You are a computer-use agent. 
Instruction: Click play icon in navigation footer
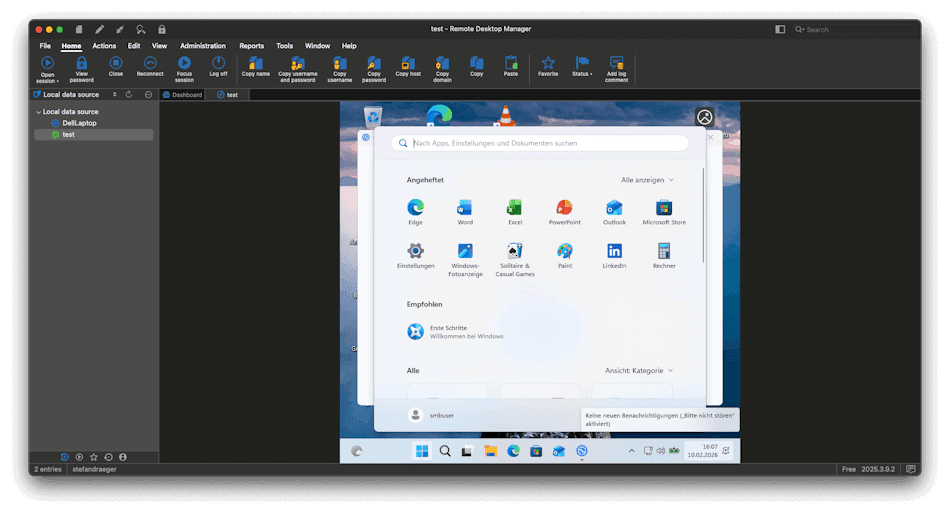pyautogui.click(x=79, y=457)
